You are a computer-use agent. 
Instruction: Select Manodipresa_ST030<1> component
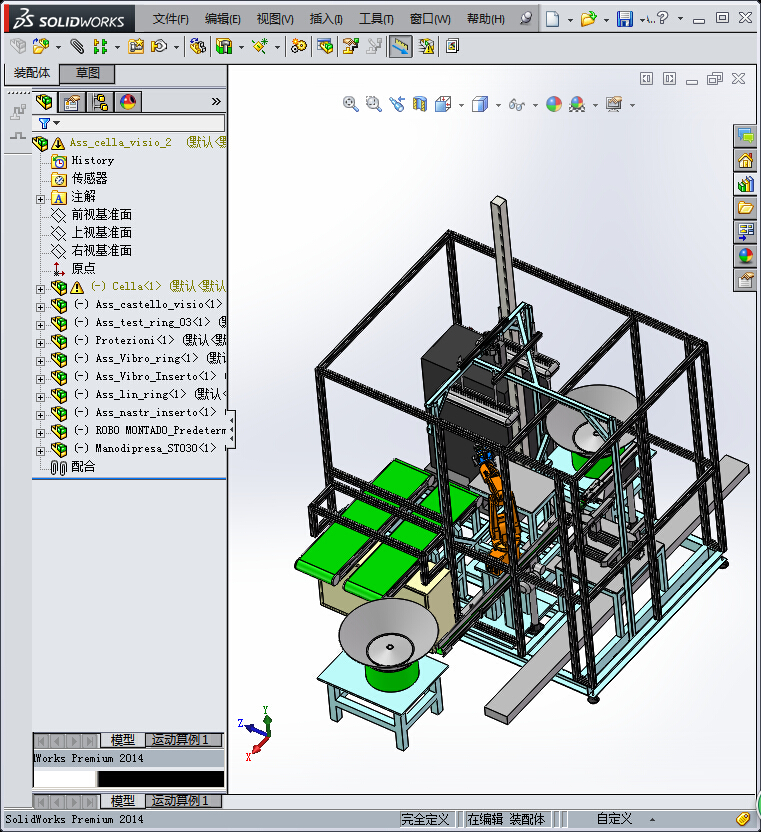156,448
